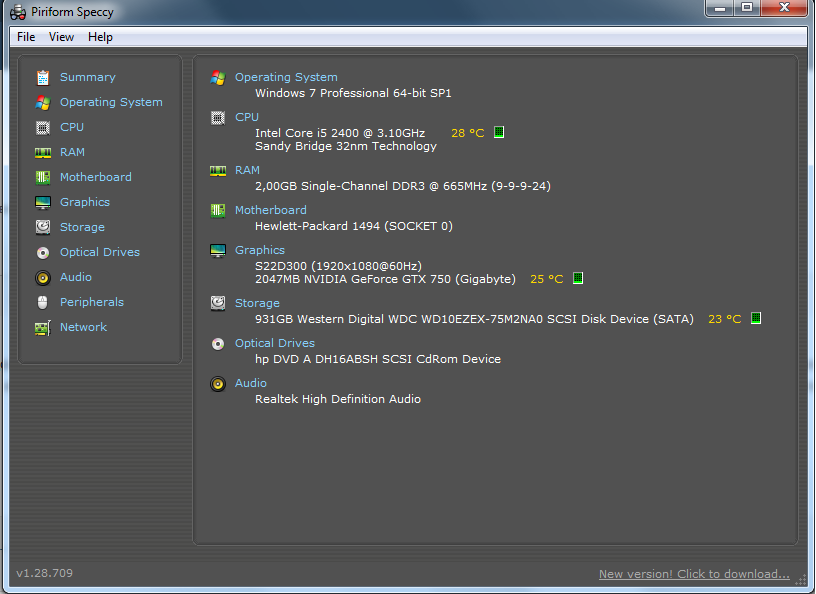This screenshot has width=816, height=594.
Task: Click 'Realtek High Definition Audio' text
Action: [x=338, y=399]
